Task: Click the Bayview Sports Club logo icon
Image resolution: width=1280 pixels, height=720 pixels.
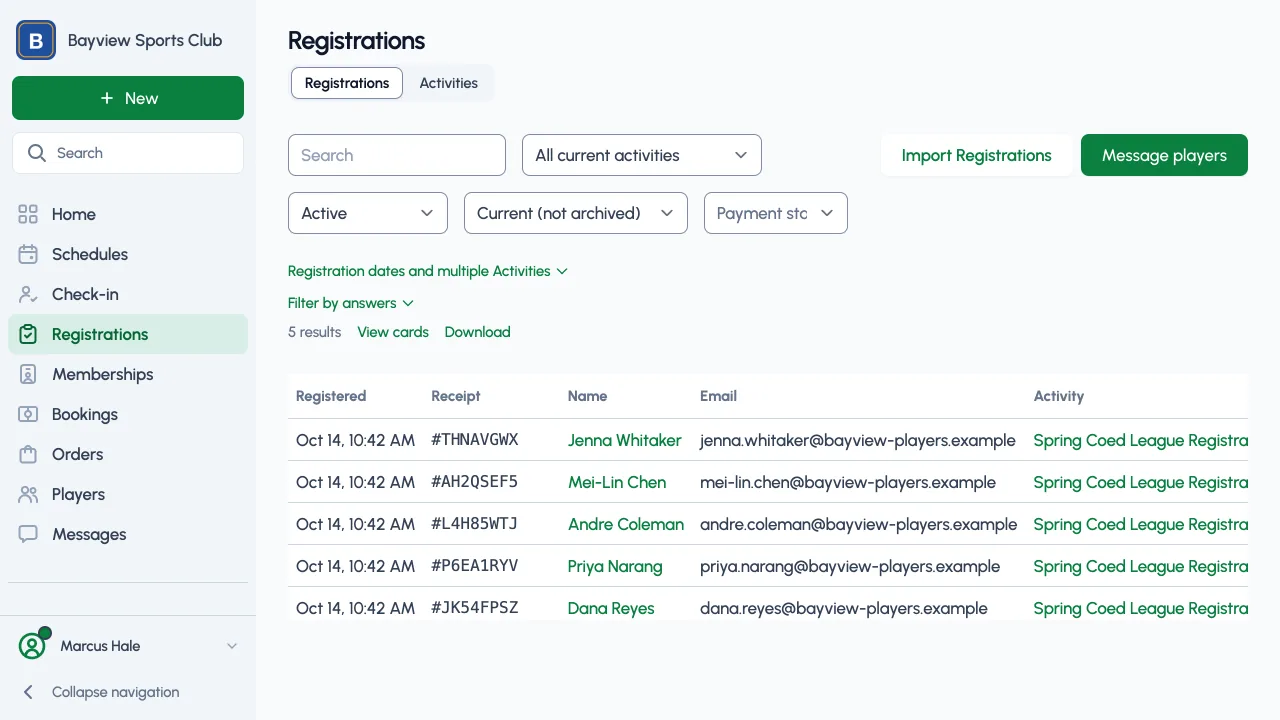Action: click(36, 41)
